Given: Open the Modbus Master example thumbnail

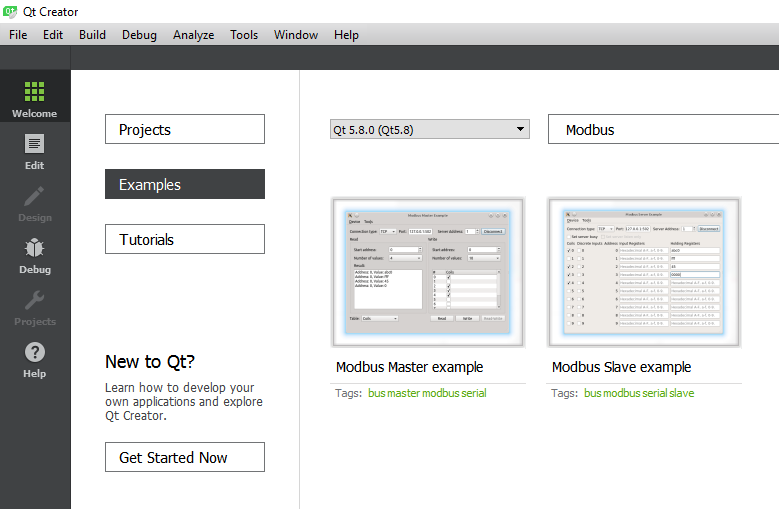Looking at the screenshot, I should 429,272.
